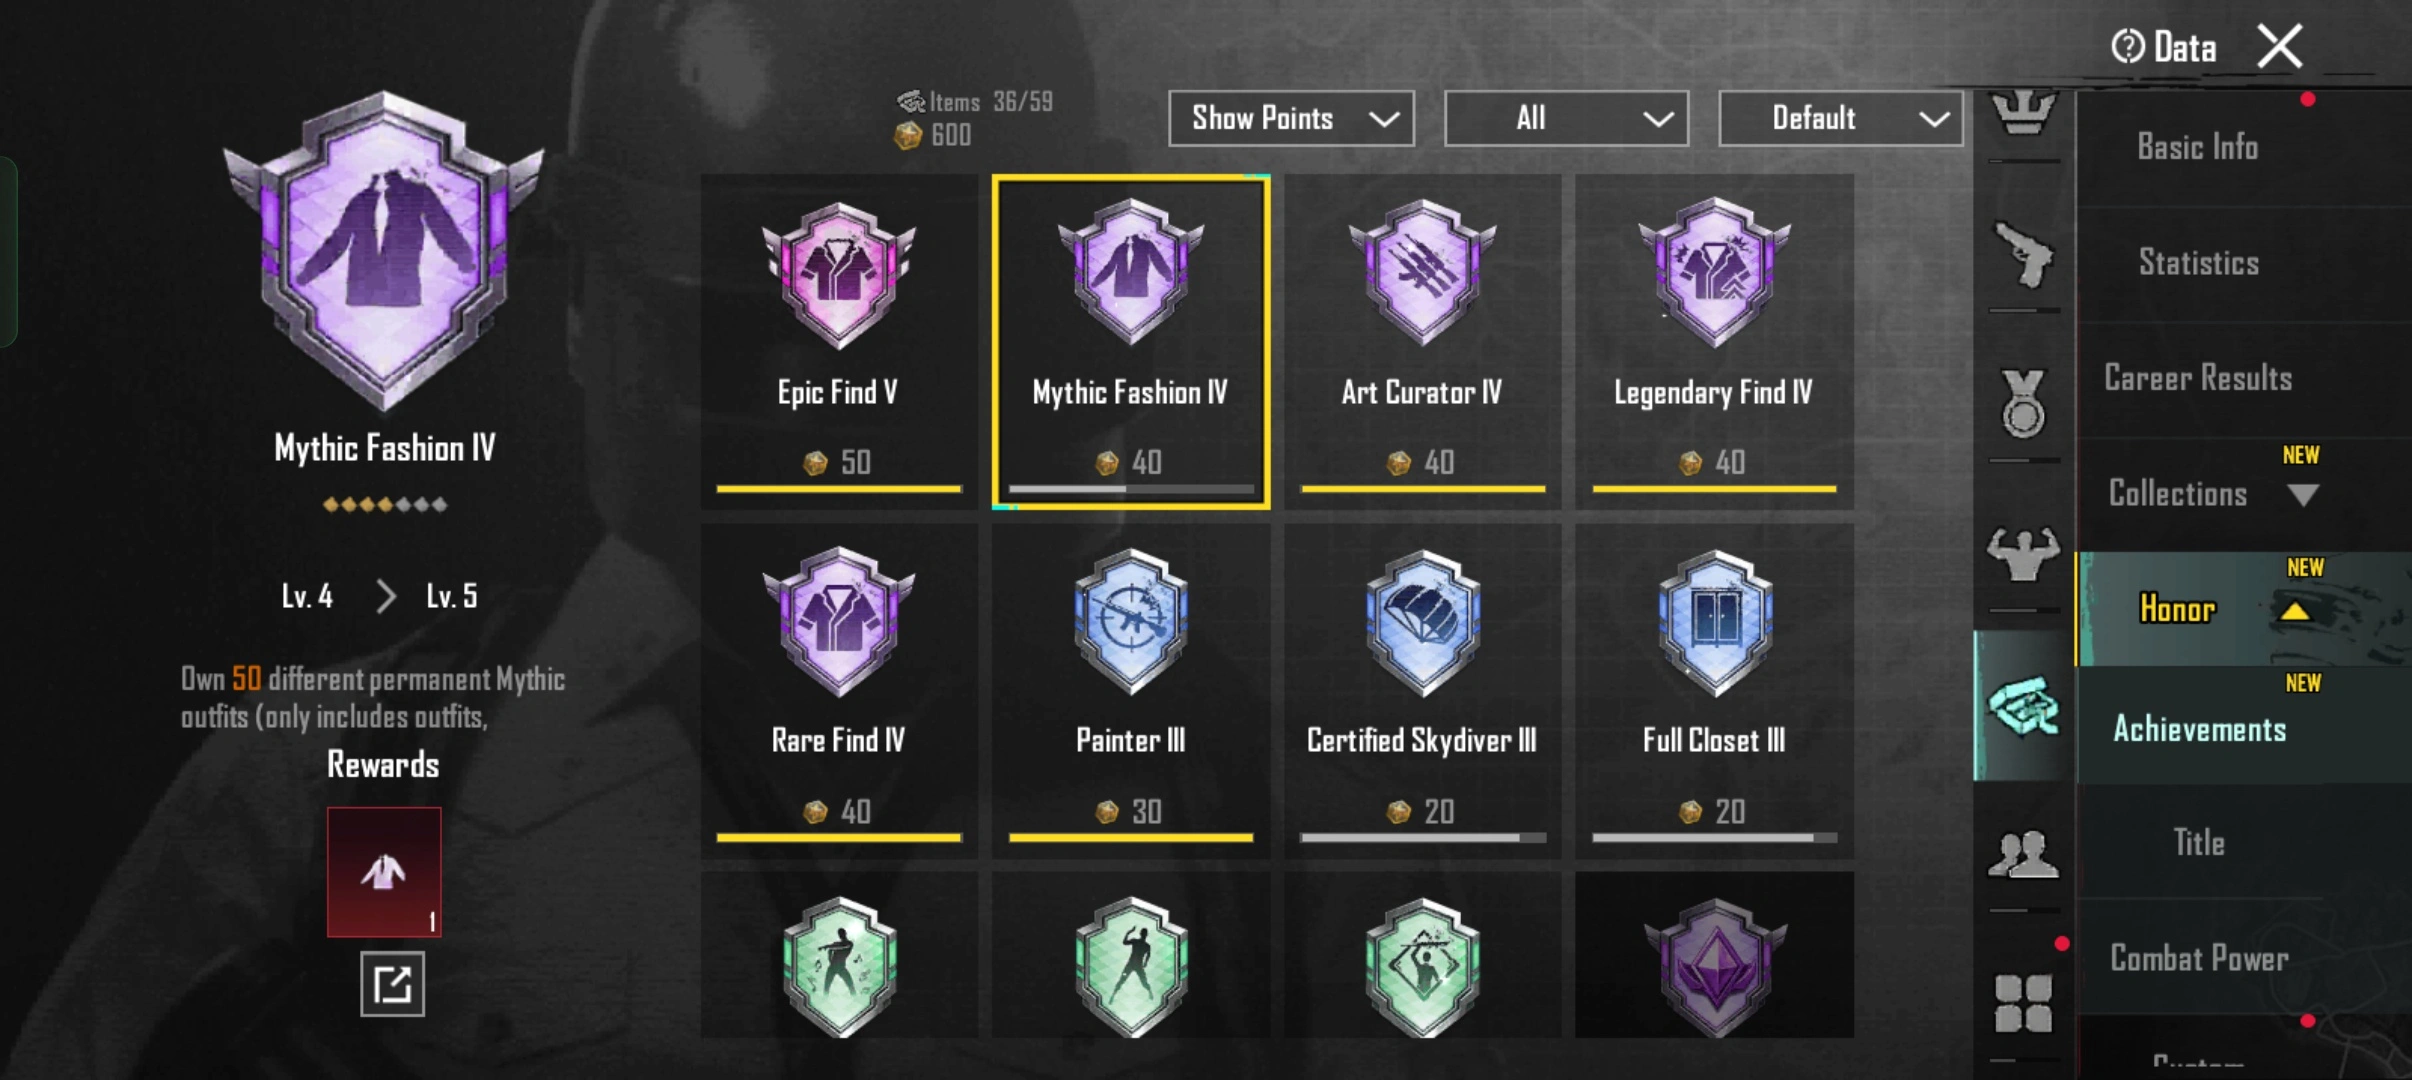Open the medal sidebar icon
2412x1080 pixels.
pos(2023,404)
